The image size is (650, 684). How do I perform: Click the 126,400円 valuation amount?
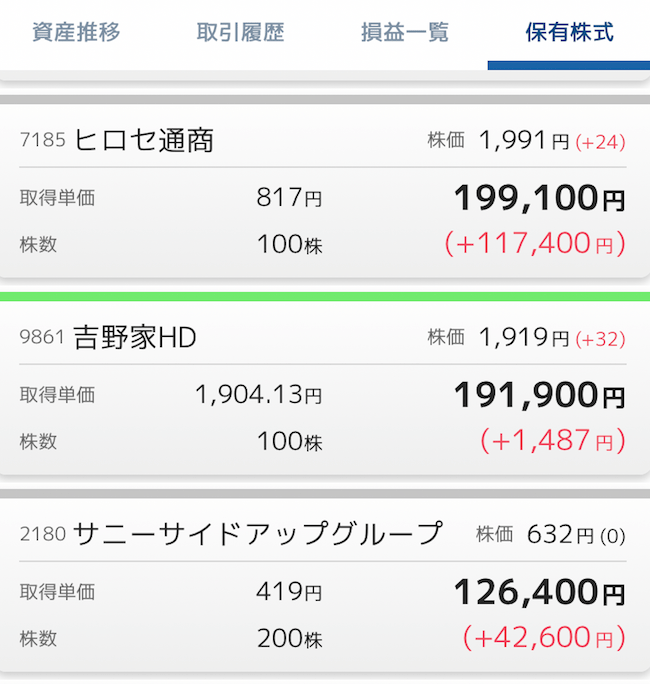540,592
